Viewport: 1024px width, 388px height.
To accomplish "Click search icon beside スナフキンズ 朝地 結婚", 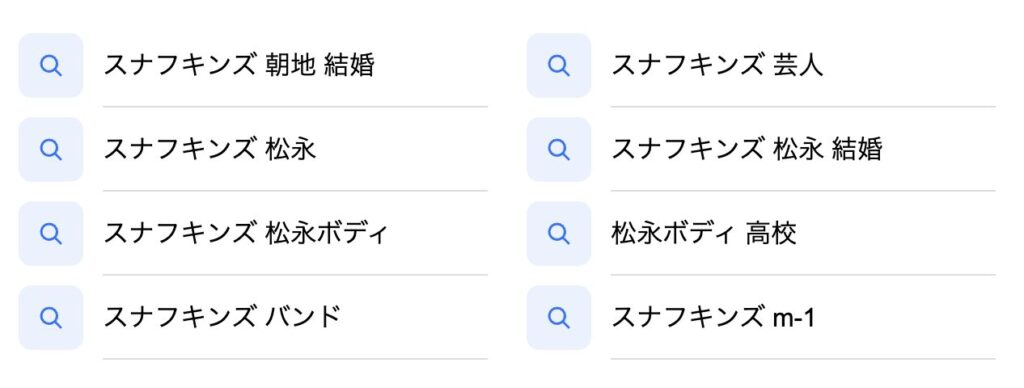I will tap(51, 65).
